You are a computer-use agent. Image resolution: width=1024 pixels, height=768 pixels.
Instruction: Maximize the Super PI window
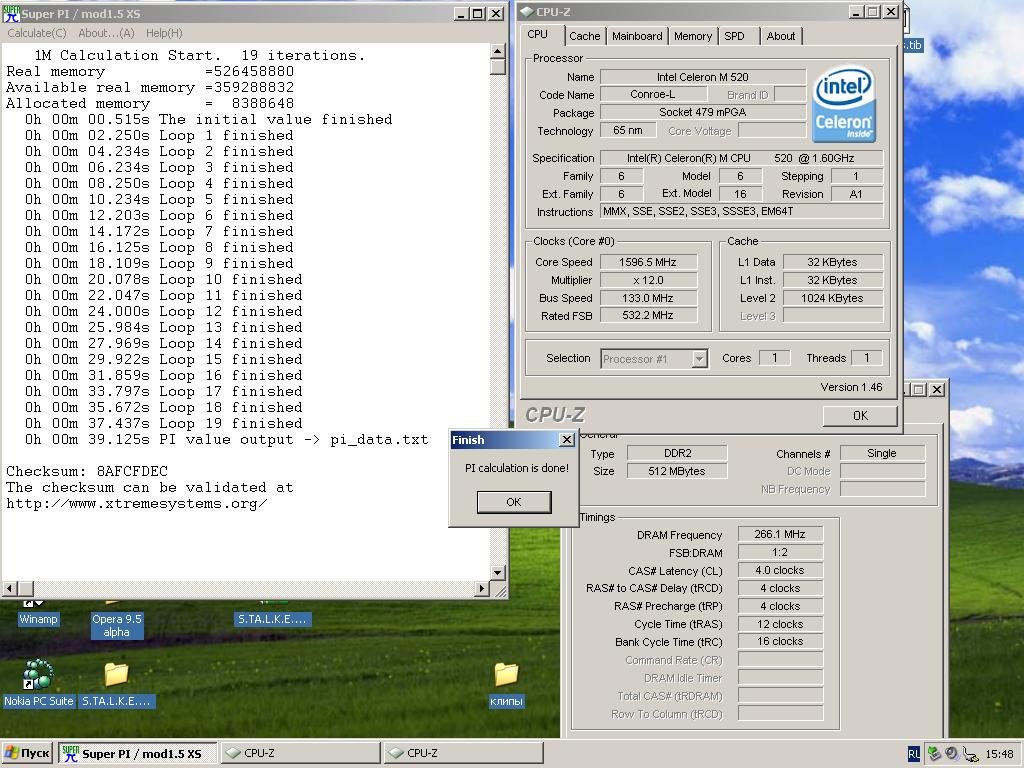478,13
